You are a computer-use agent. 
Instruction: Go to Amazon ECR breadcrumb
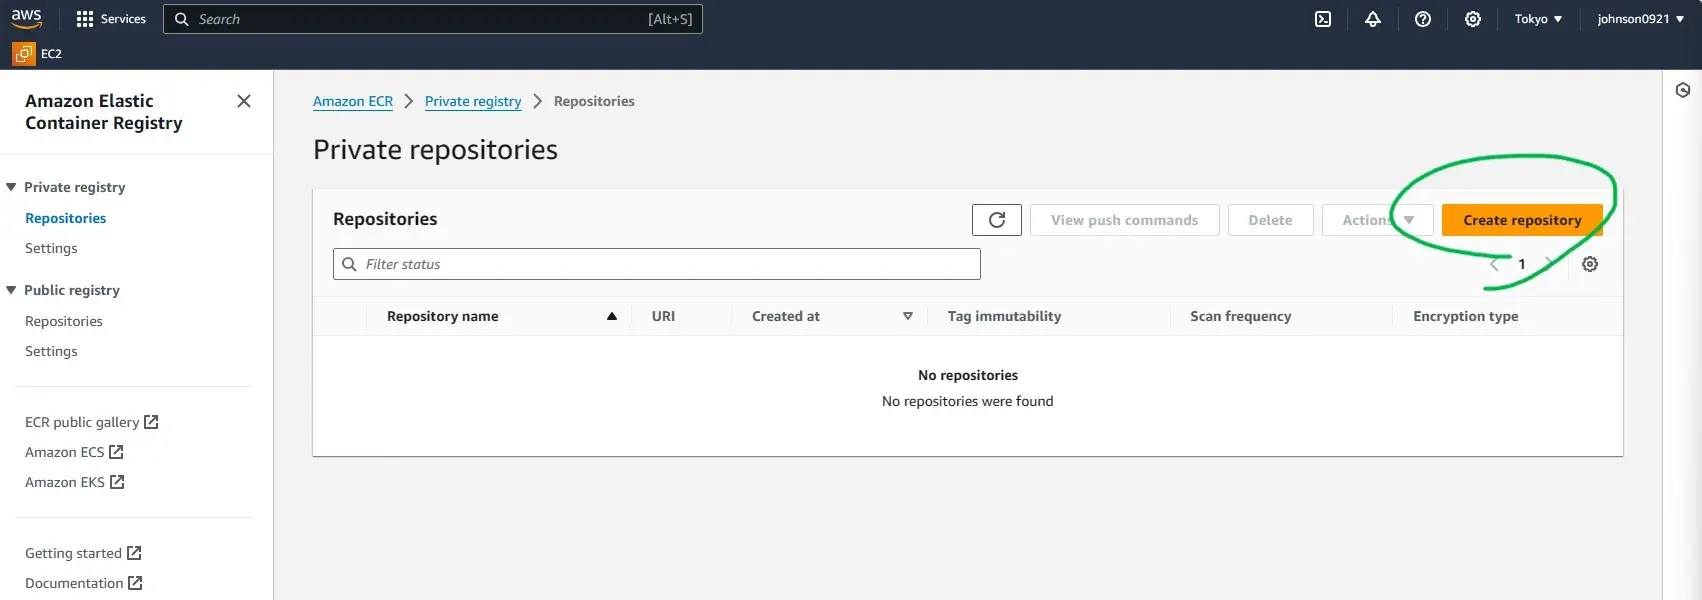pos(353,101)
